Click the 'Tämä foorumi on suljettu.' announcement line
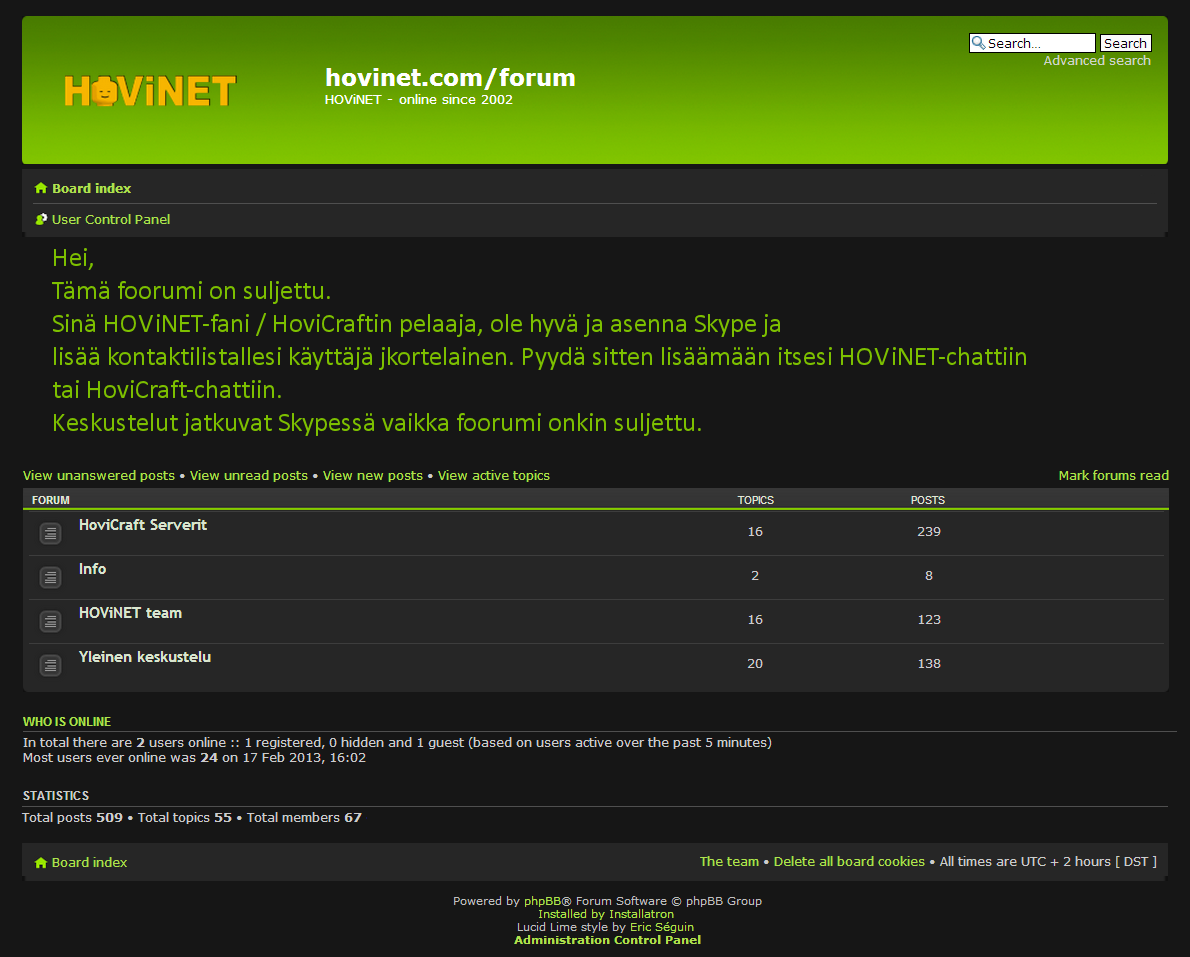 point(191,291)
